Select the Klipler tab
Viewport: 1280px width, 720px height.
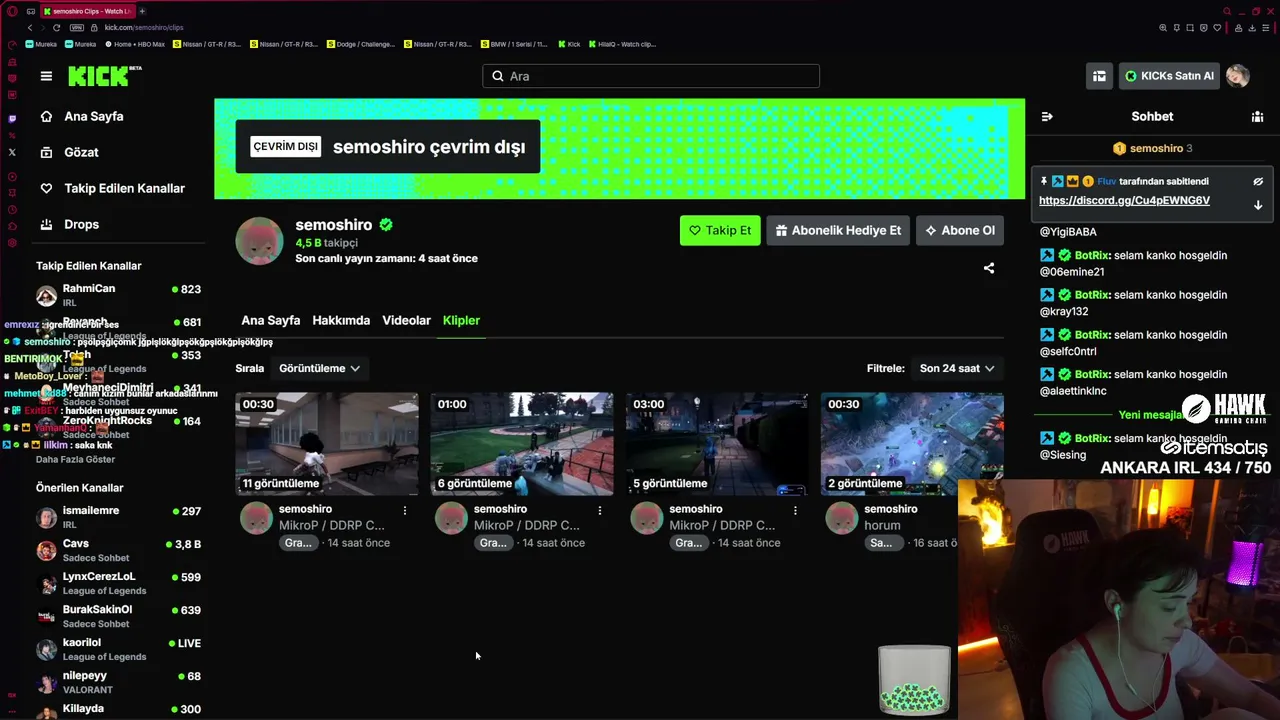pyautogui.click(x=461, y=320)
